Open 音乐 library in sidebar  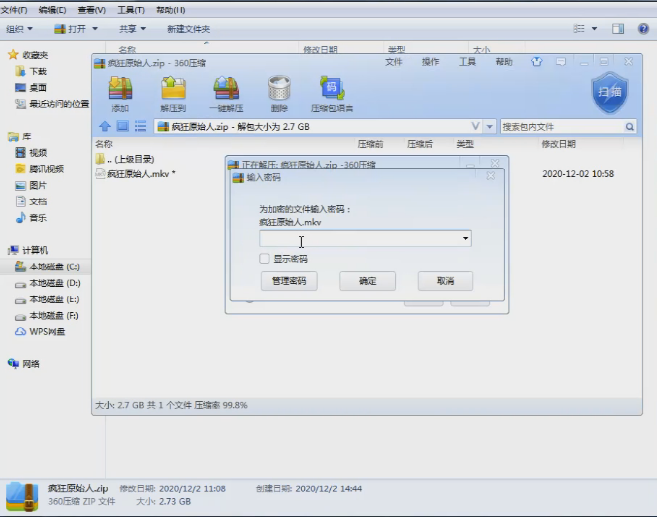(x=31, y=218)
